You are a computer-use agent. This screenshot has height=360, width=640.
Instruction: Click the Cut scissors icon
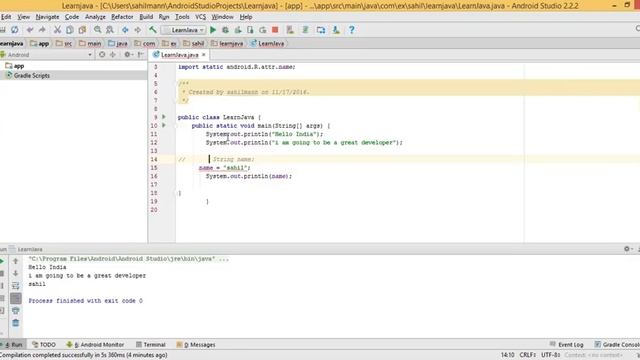coord(57,30)
